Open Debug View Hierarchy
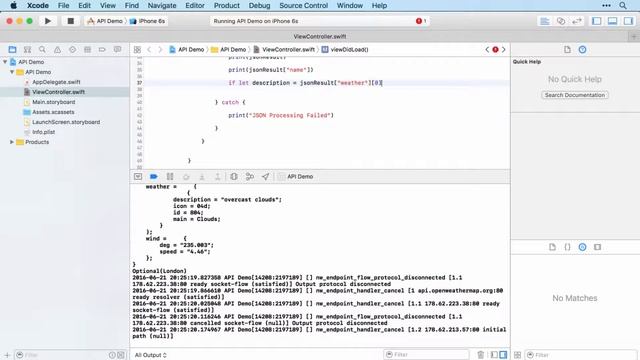Image resolution: width=640 pixels, height=360 pixels. point(233,176)
